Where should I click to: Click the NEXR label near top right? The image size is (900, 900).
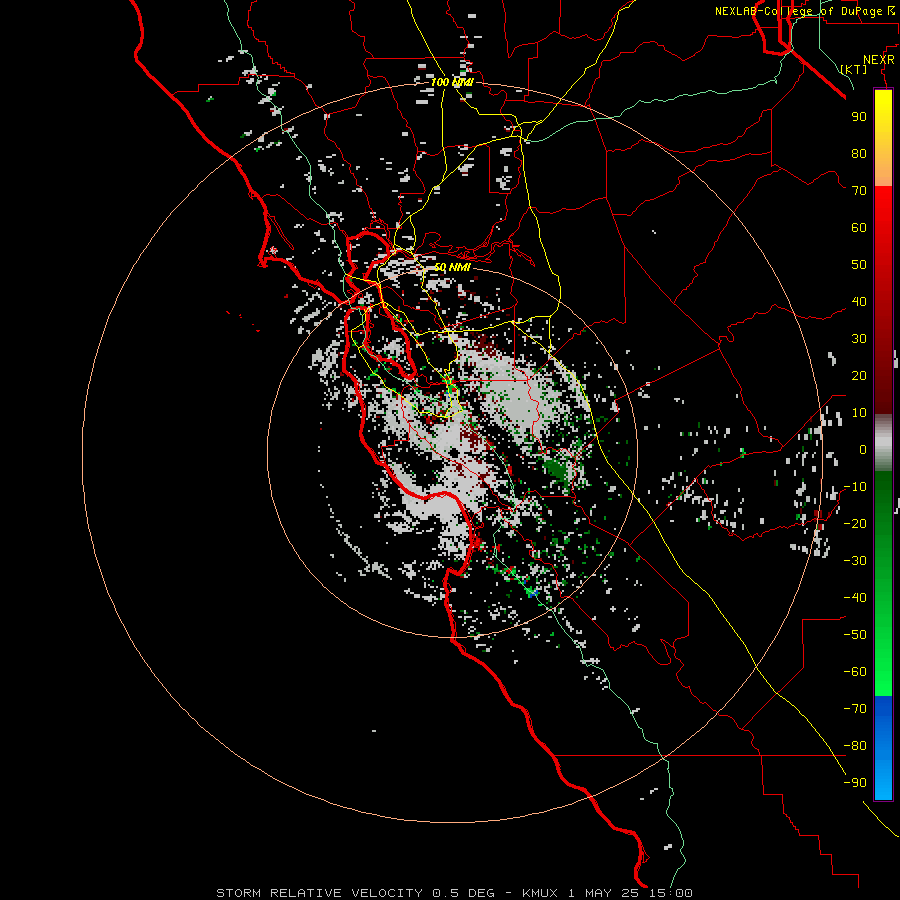pyautogui.click(x=879, y=60)
